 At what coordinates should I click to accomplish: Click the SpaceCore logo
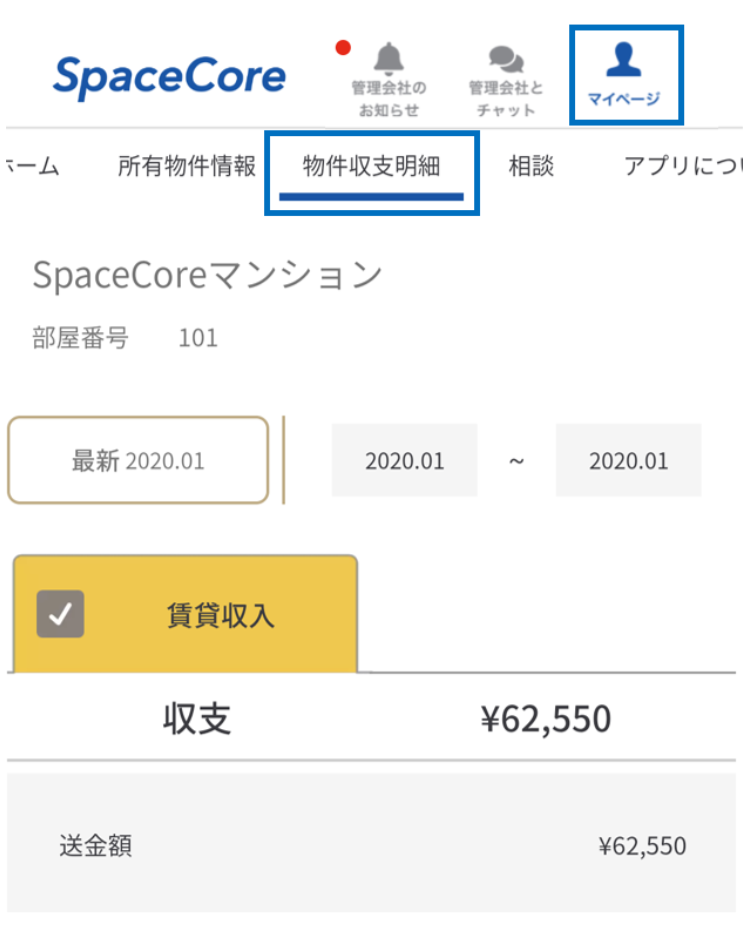pyautogui.click(x=169, y=77)
